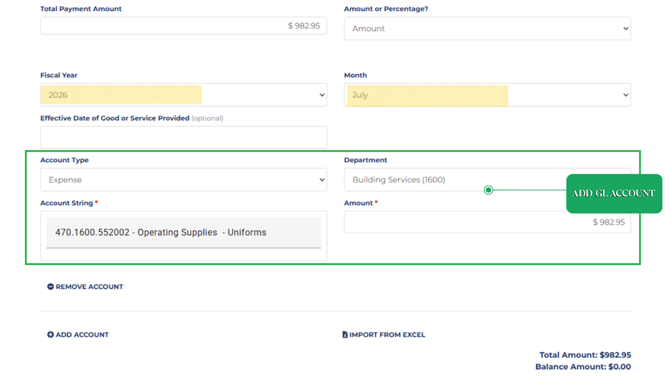Click the Balance Amount: $0.00 text
The height and width of the screenshot is (376, 670).
point(583,367)
